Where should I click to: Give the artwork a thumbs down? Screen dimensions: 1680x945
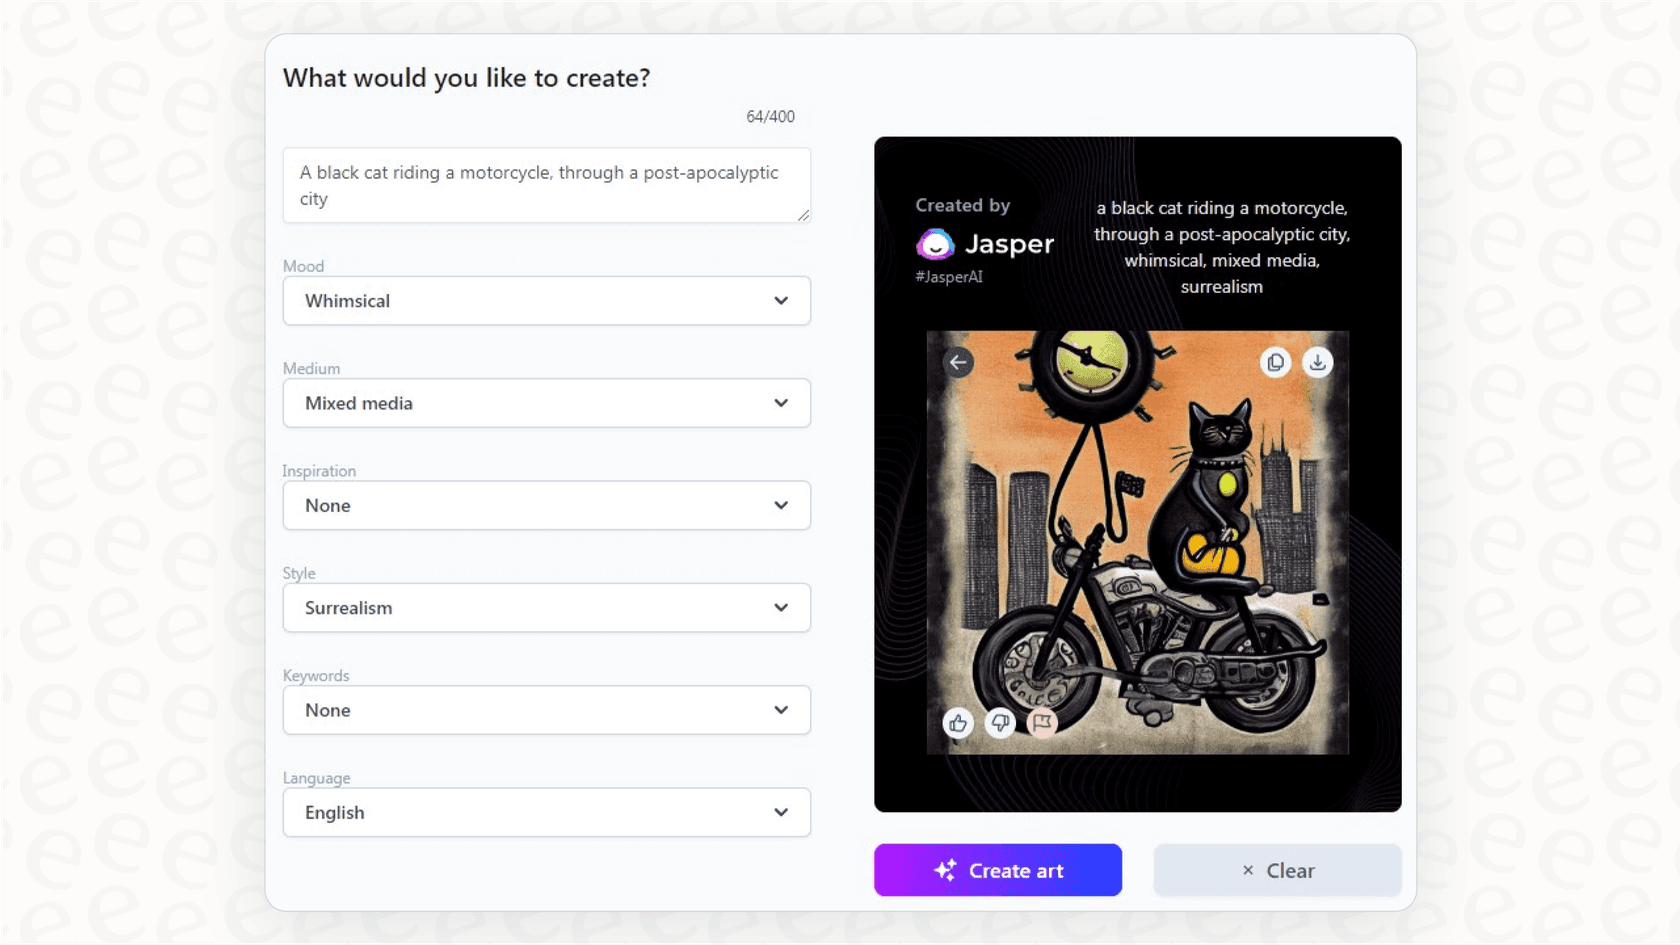[1000, 723]
